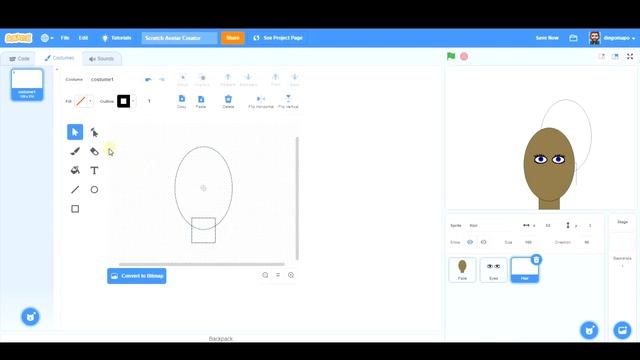Click the green flag

pos(451,56)
